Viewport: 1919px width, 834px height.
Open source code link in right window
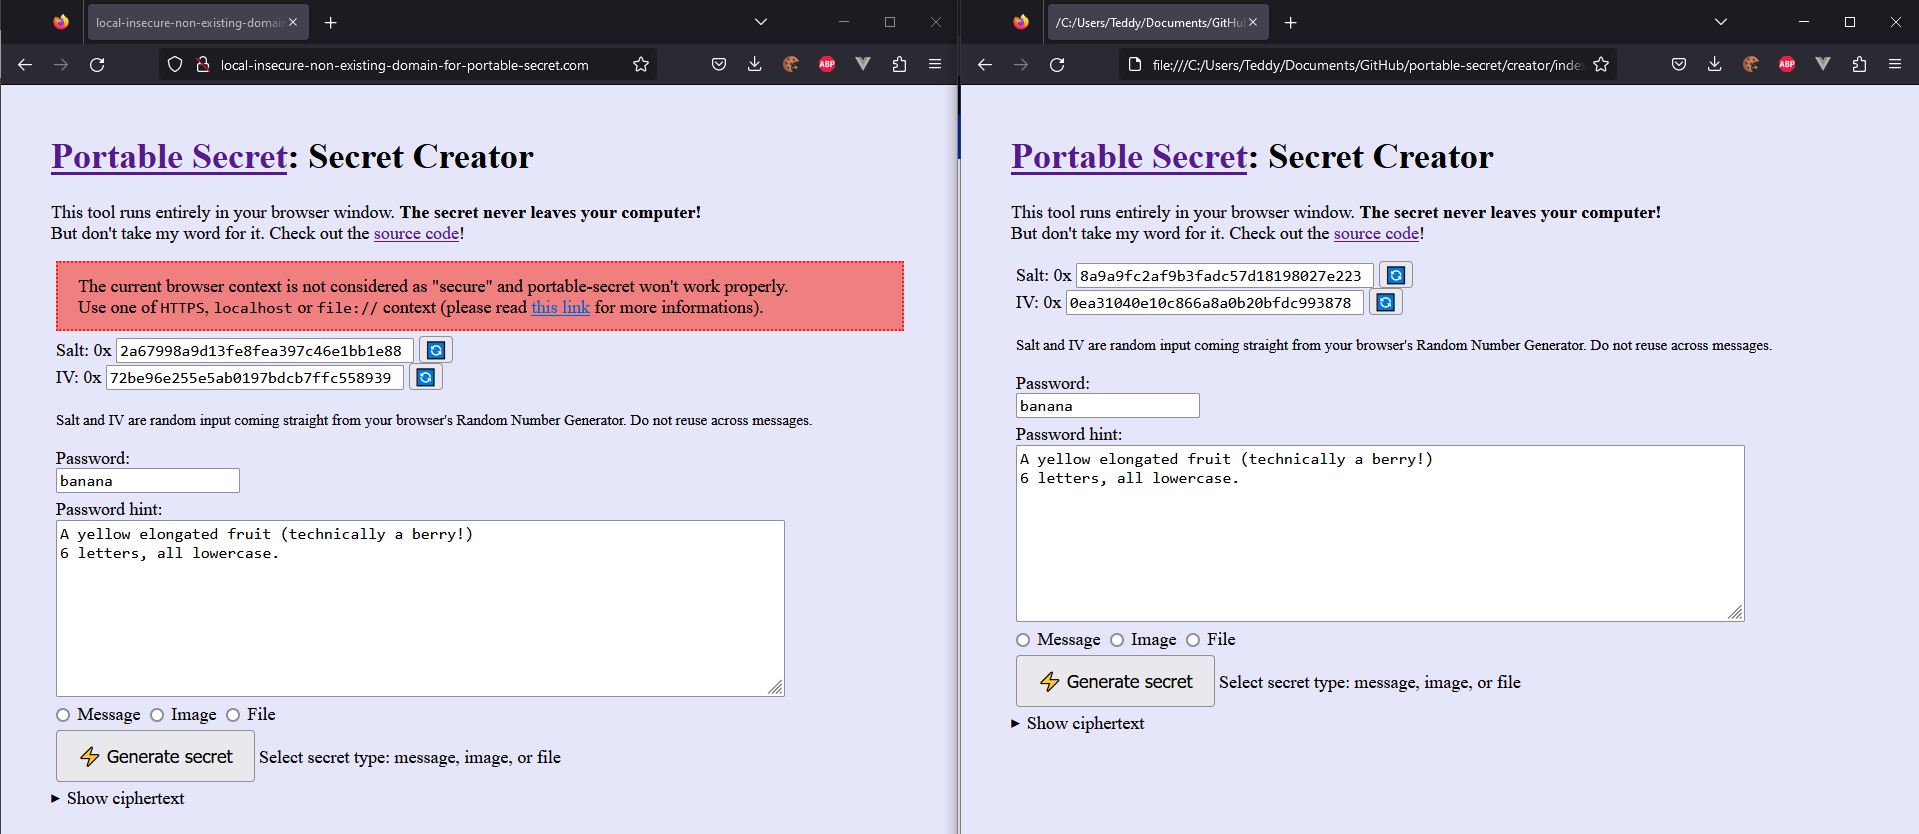[x=1376, y=233]
